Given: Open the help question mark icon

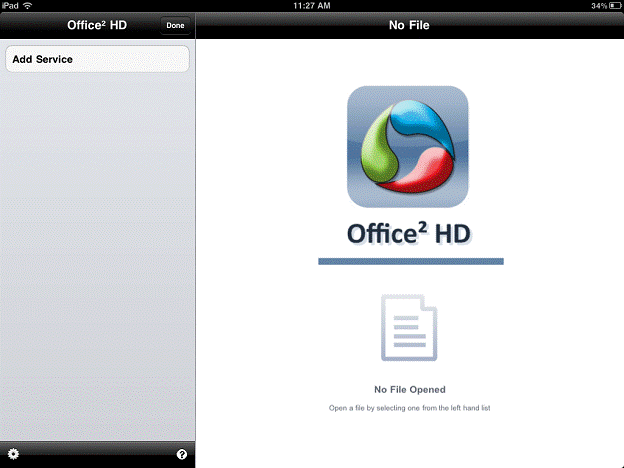Looking at the screenshot, I should (x=182, y=454).
